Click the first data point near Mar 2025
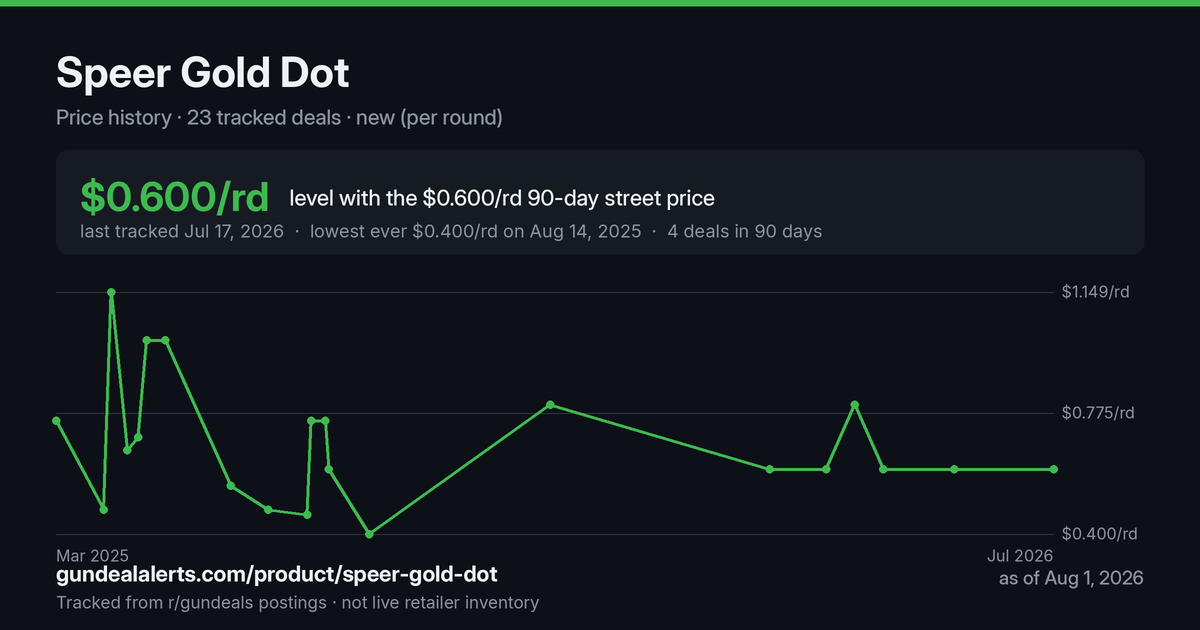Screen dimensions: 1200x630 pyautogui.click(x=57, y=421)
